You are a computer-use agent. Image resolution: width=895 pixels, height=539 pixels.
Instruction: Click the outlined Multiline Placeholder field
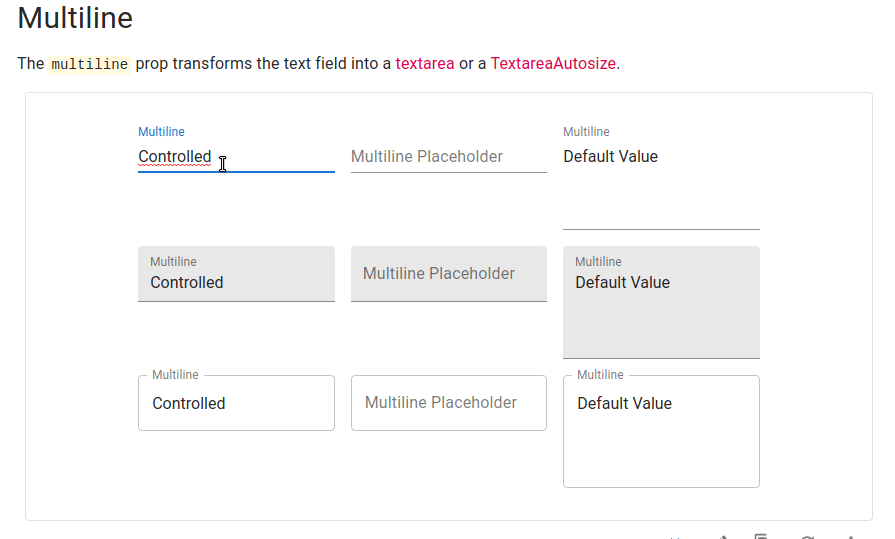pyautogui.click(x=449, y=403)
